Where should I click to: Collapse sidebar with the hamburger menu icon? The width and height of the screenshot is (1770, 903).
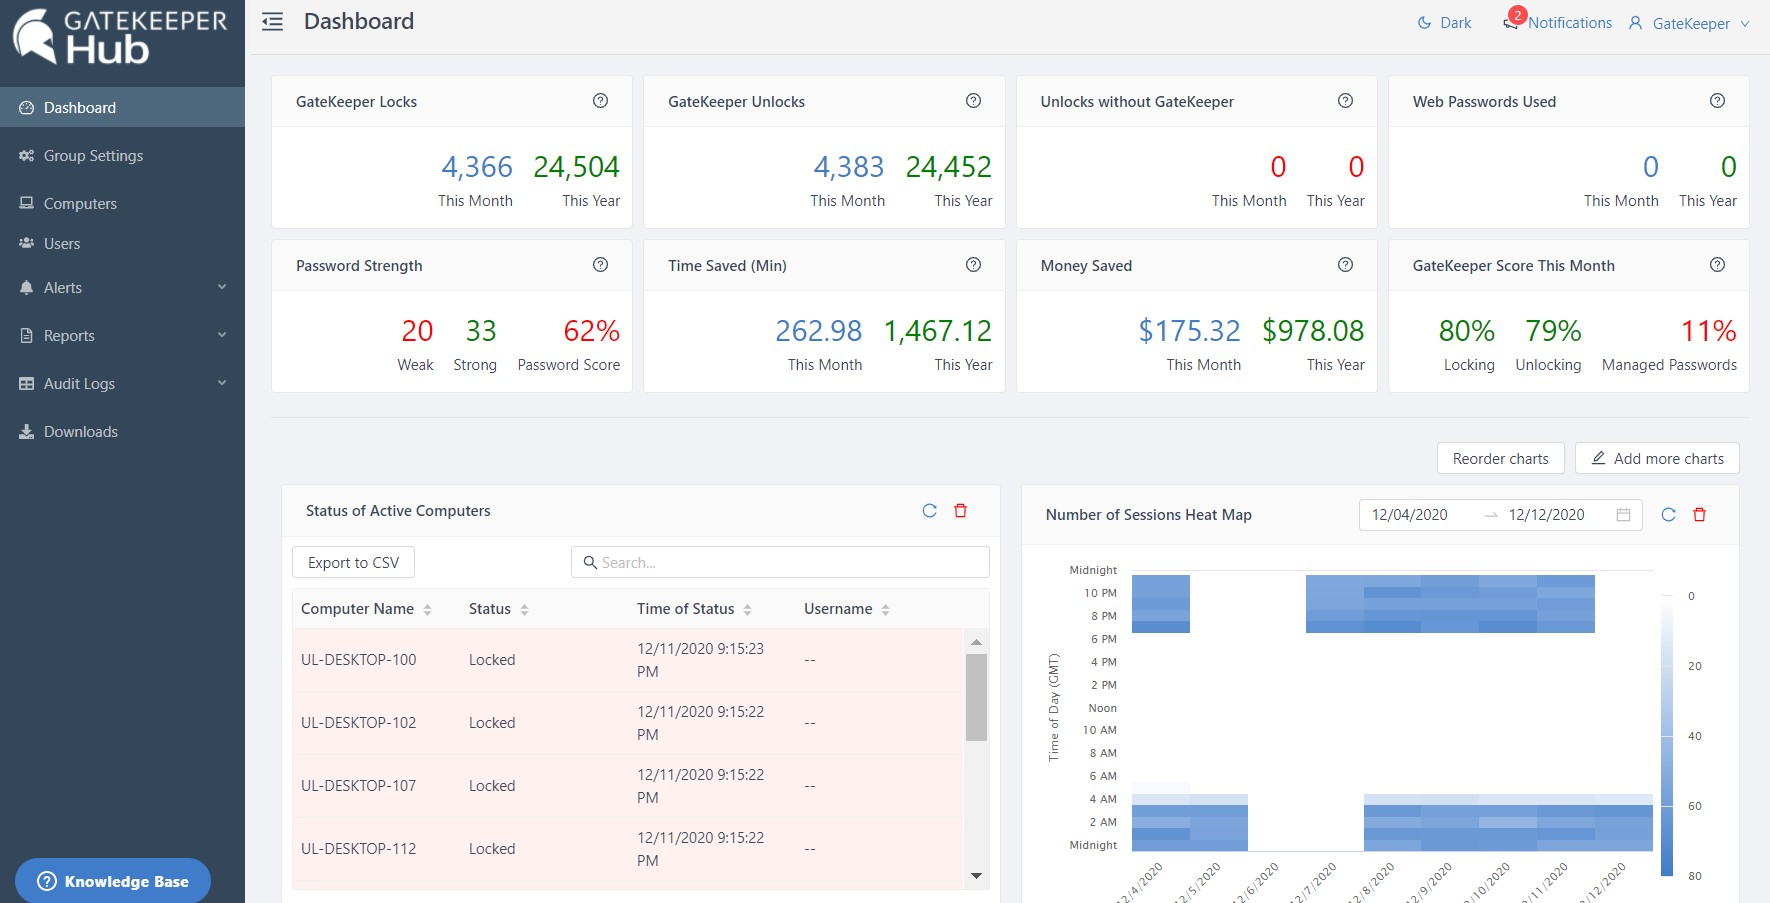click(272, 22)
